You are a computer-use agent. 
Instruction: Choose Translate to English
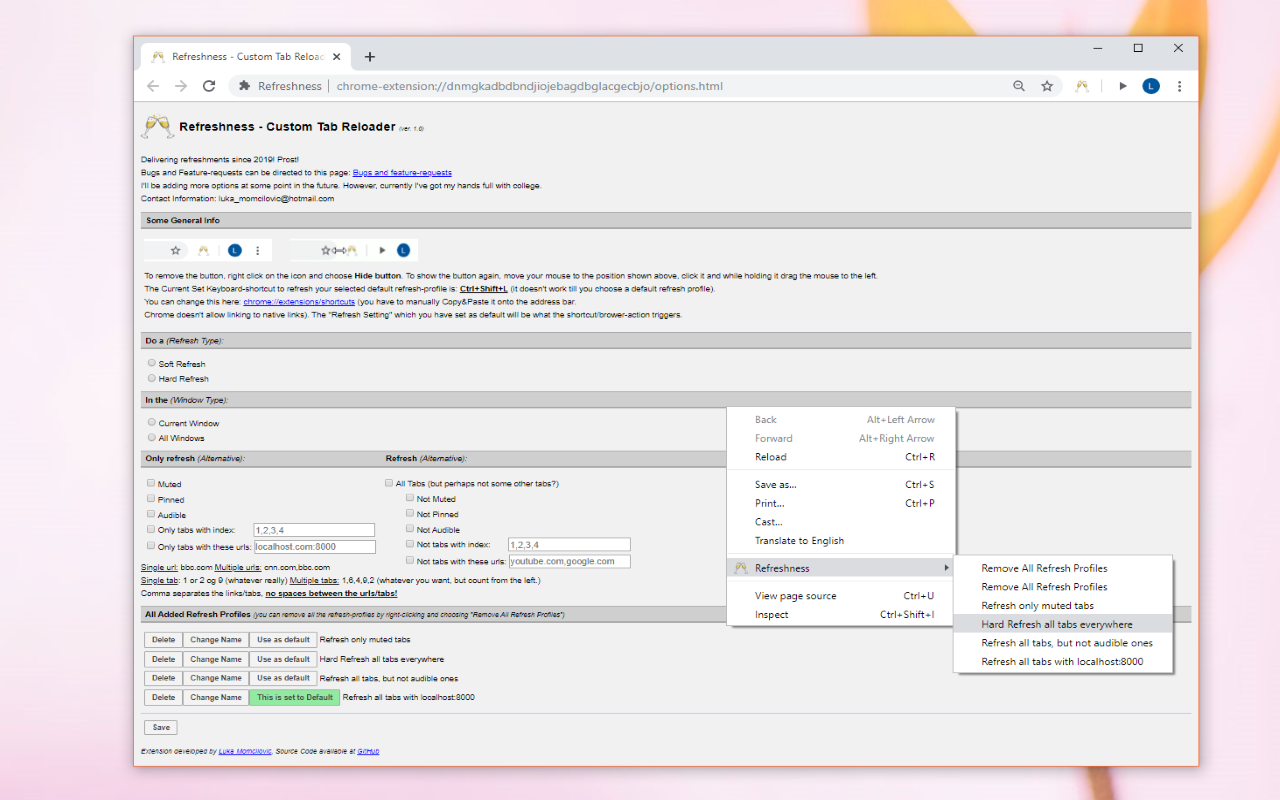tap(841, 541)
